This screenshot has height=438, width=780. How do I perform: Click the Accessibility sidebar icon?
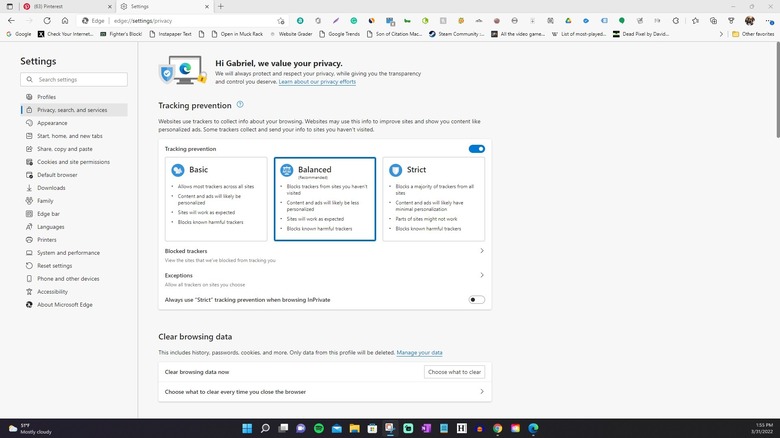click(29, 292)
